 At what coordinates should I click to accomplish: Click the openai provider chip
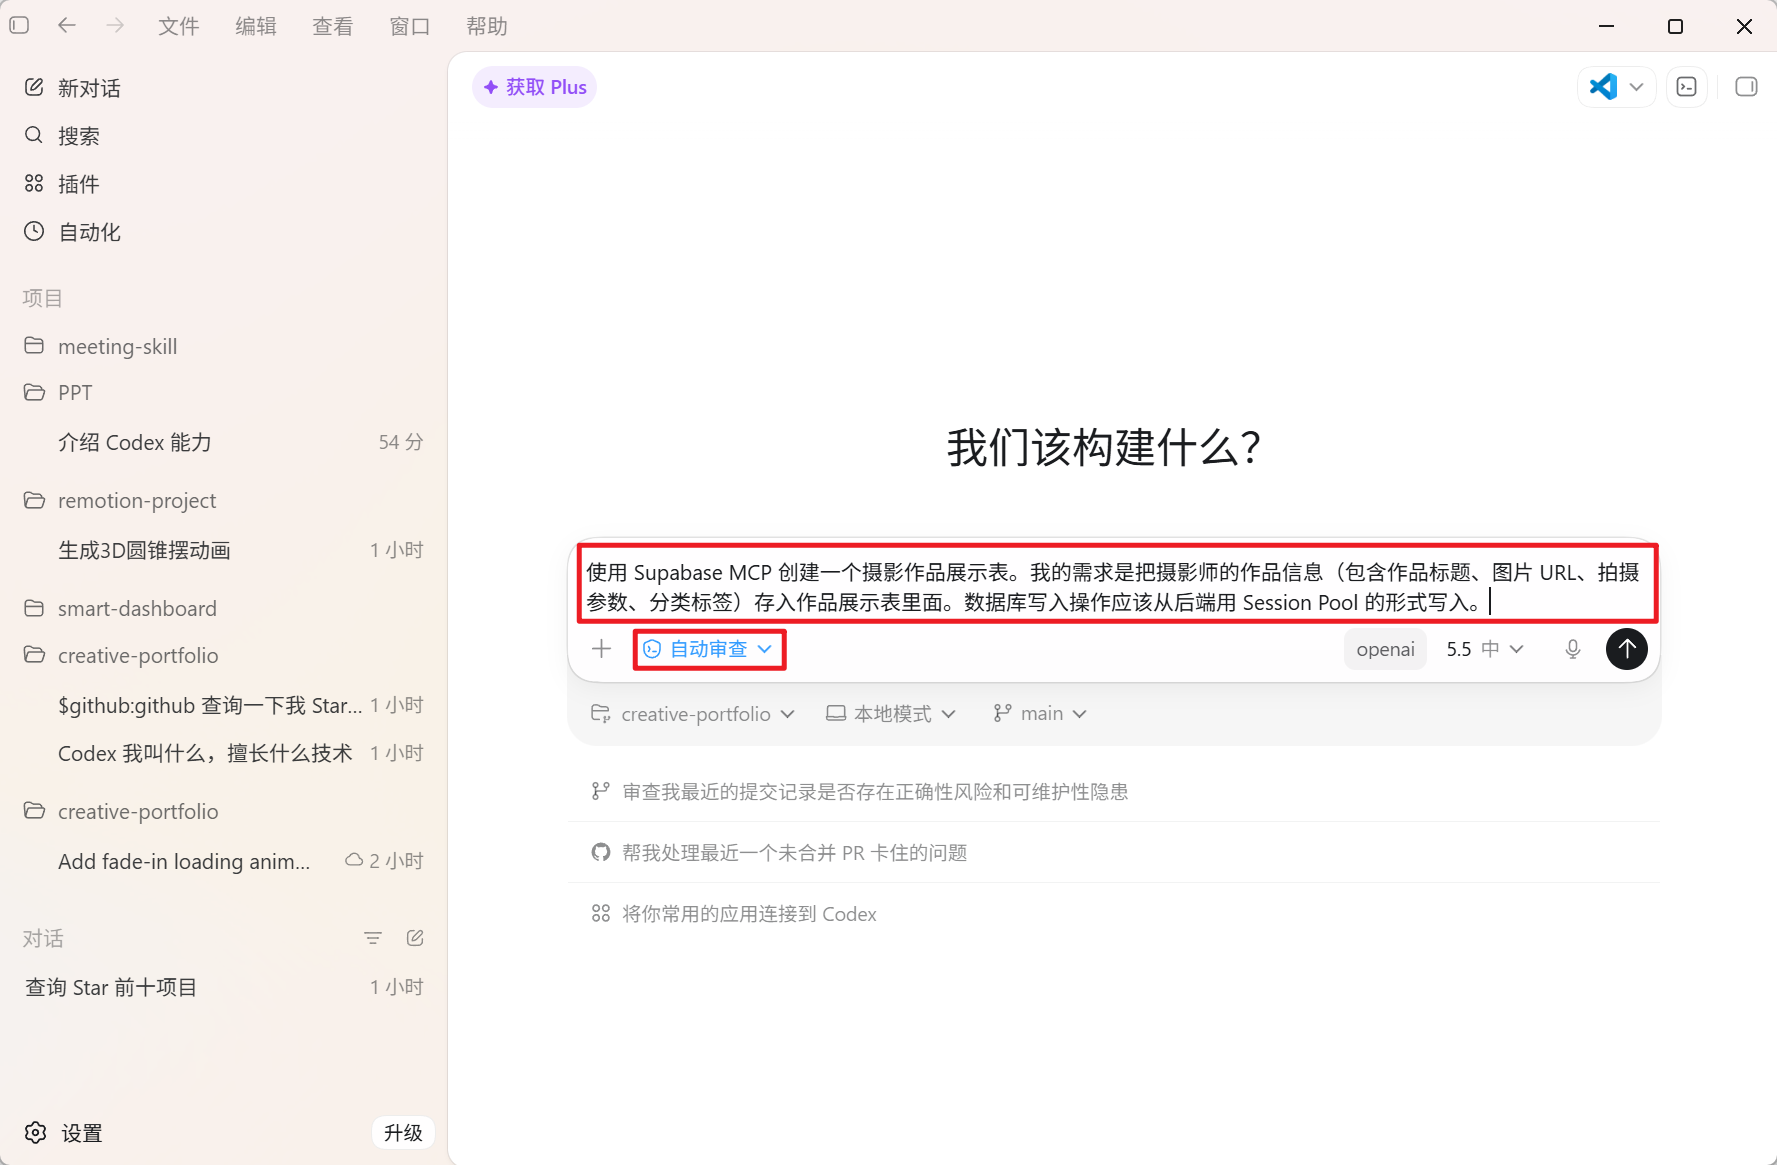coord(1385,649)
